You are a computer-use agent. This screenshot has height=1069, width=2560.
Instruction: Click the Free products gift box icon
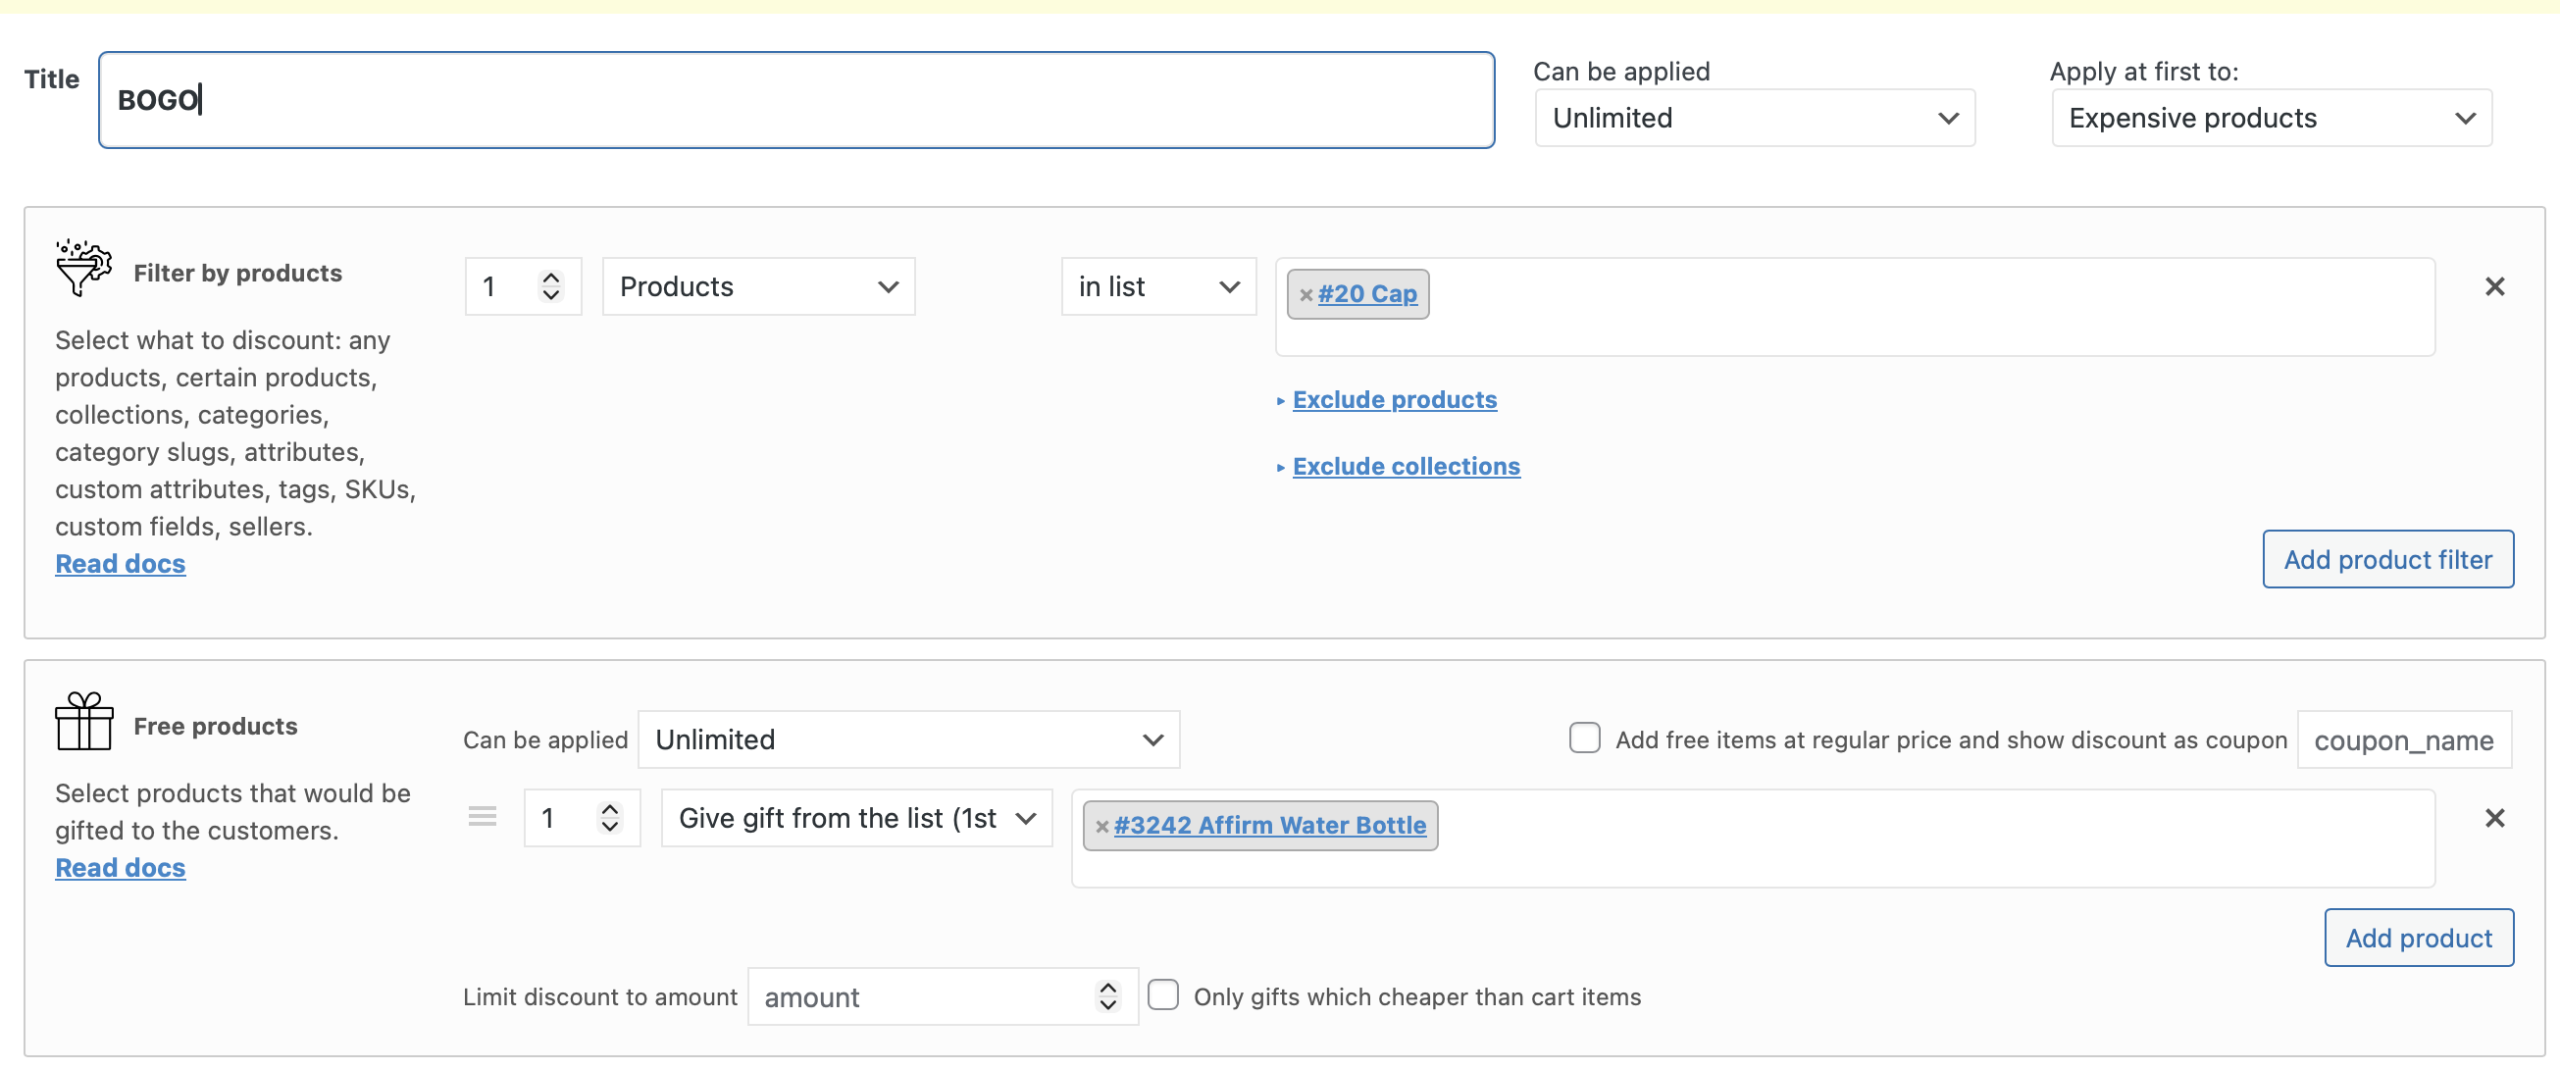[x=83, y=721]
